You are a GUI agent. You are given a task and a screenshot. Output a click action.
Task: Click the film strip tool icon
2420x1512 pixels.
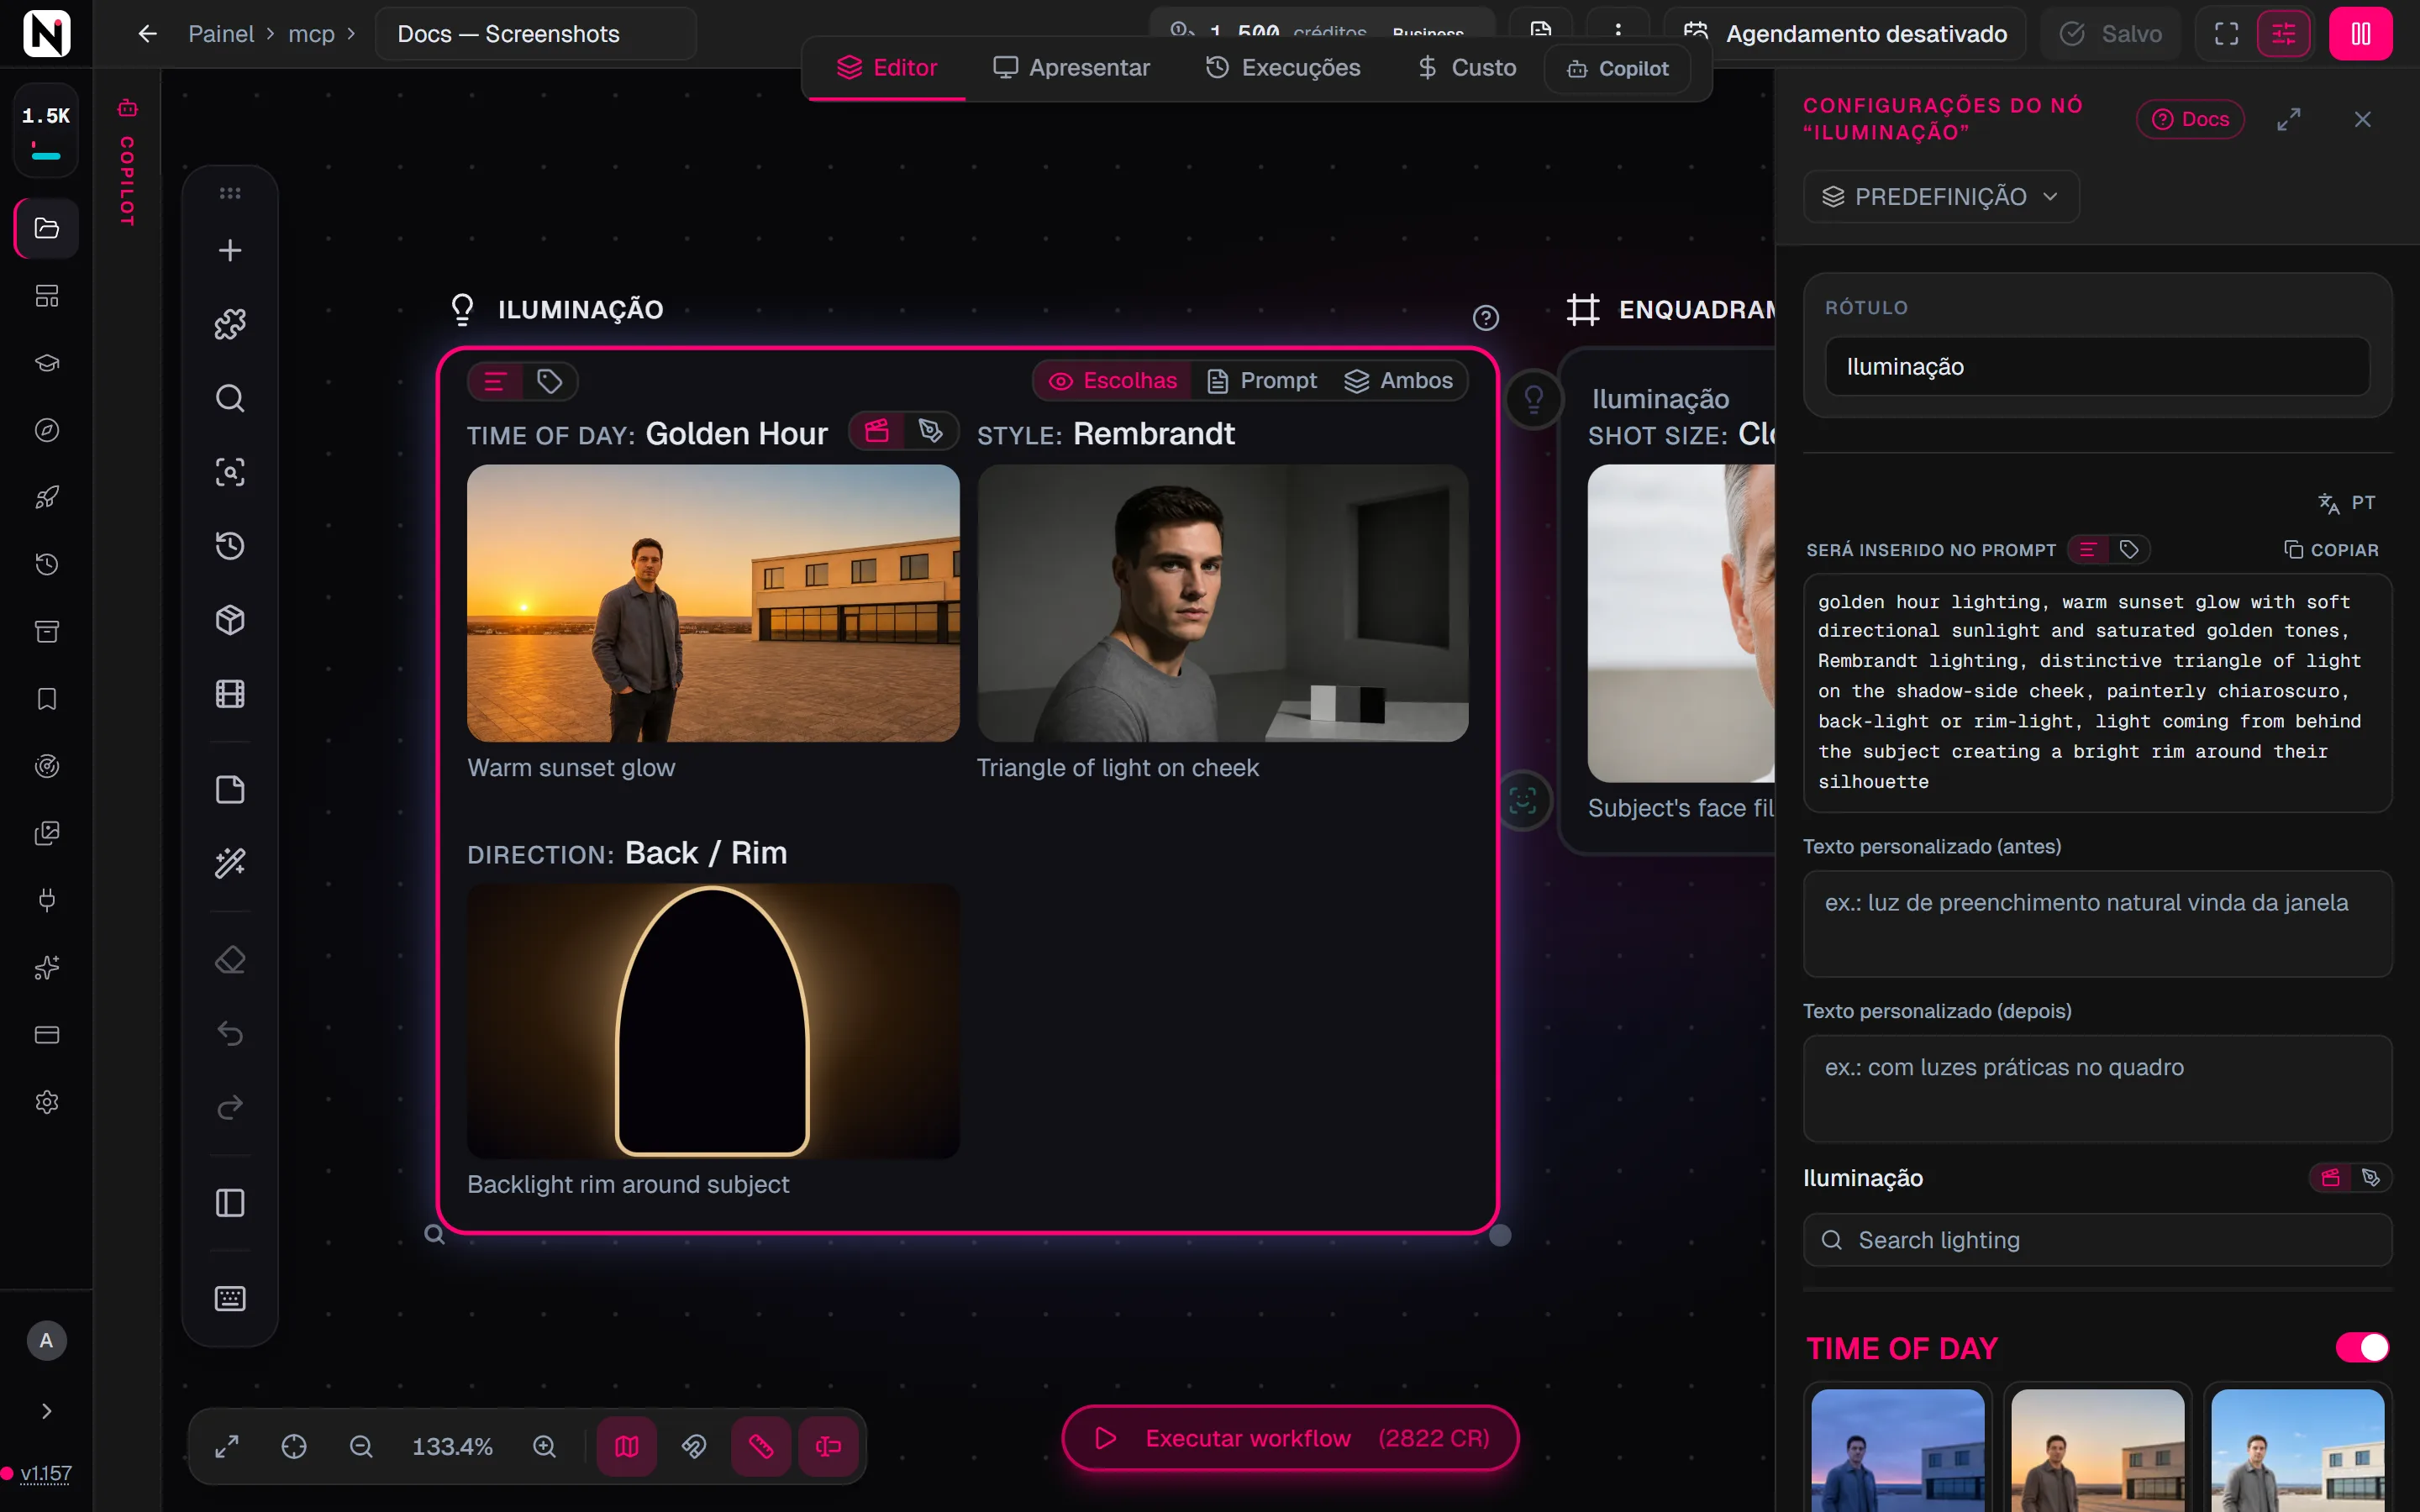pyautogui.click(x=230, y=694)
